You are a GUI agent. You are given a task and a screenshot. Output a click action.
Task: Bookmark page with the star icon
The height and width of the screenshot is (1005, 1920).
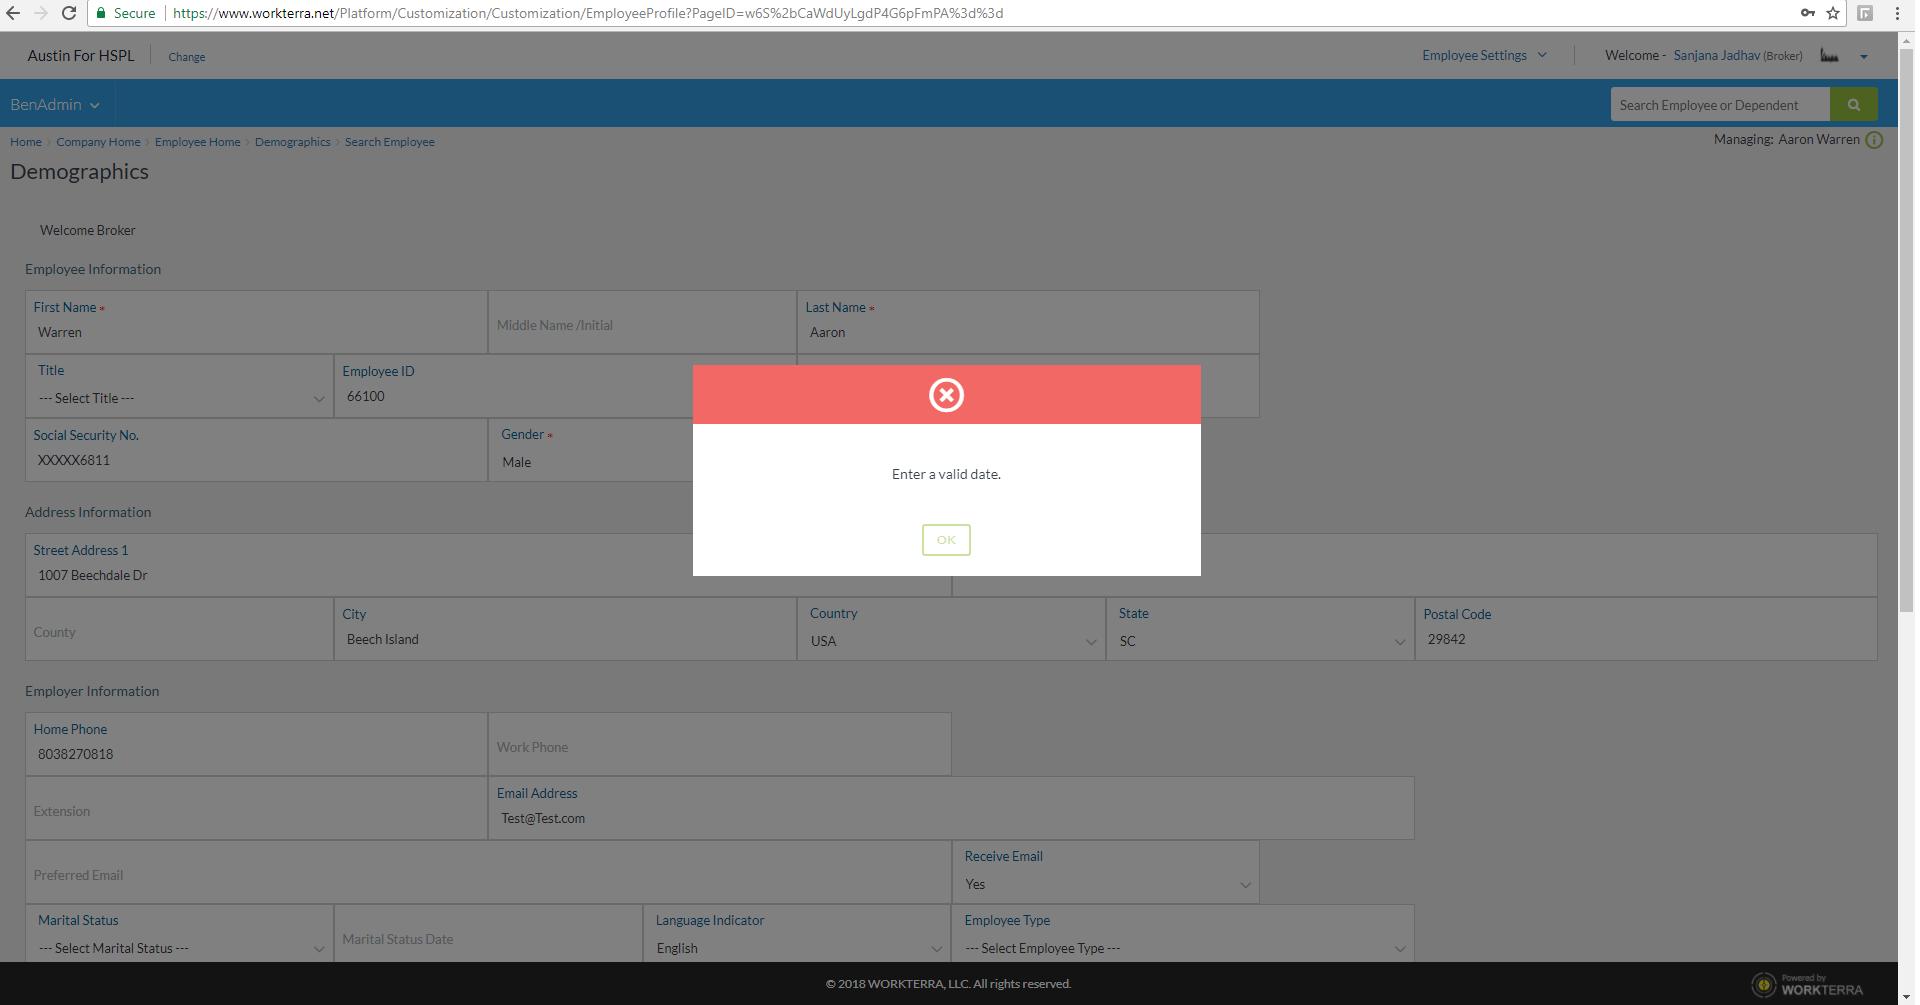[x=1833, y=13]
